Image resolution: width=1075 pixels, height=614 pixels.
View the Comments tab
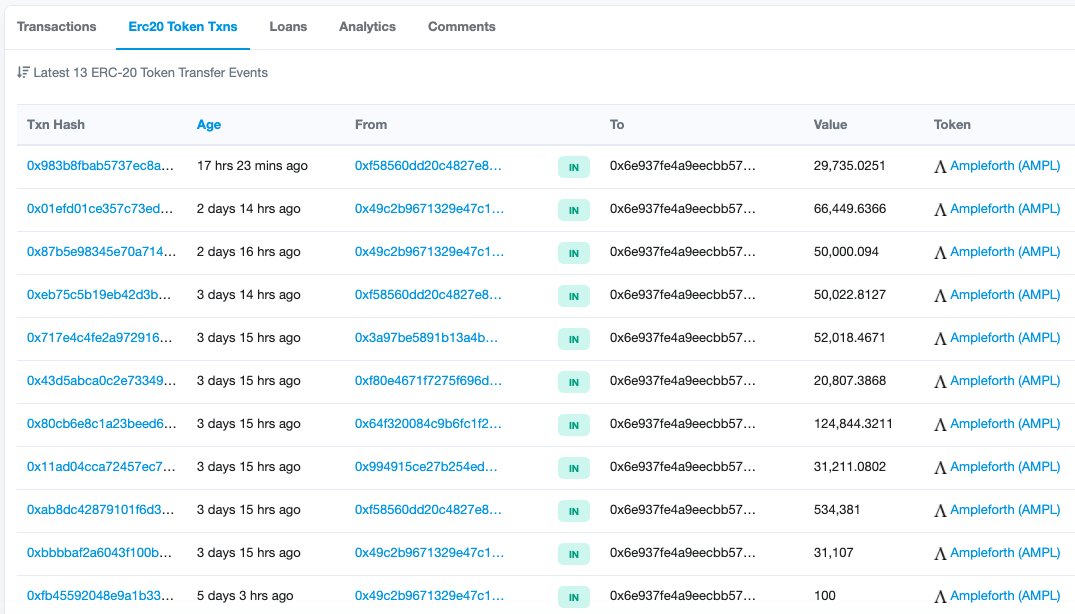coord(461,27)
